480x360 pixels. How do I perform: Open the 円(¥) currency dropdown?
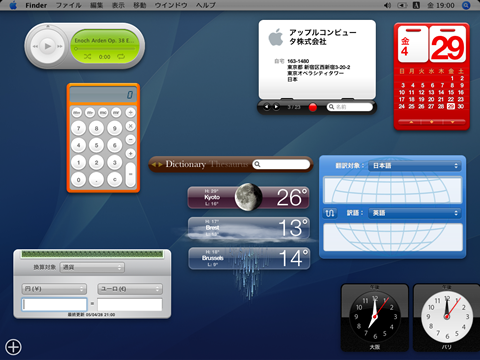(54, 289)
